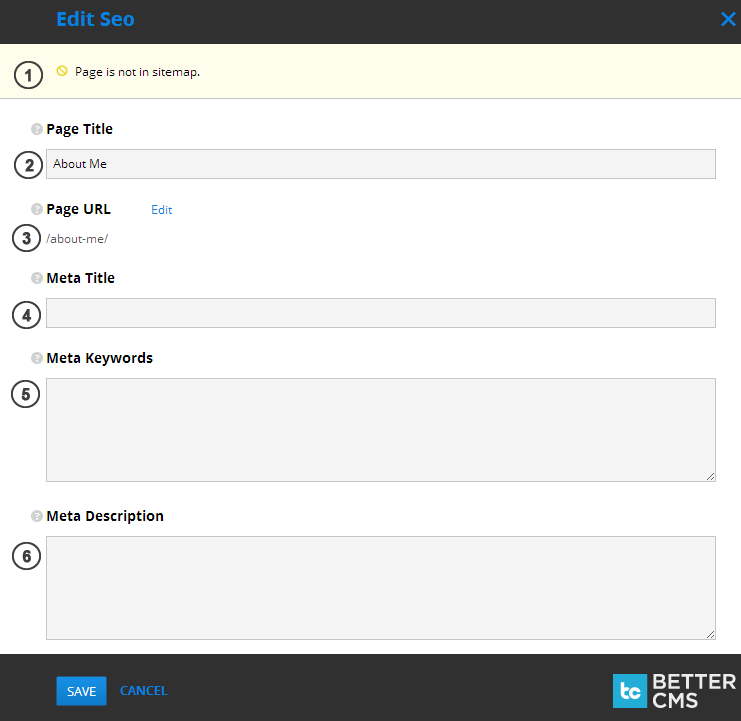
Task: Click the help icon beside Page Title
Action: pos(37,129)
